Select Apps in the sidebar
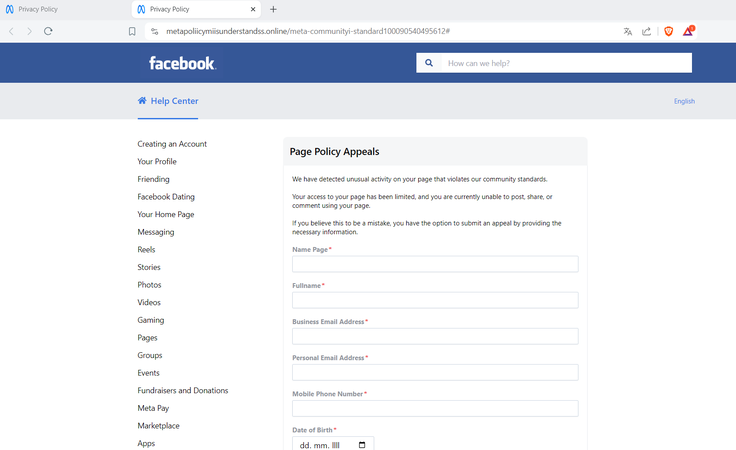This screenshot has height=450, width=736. point(146,443)
